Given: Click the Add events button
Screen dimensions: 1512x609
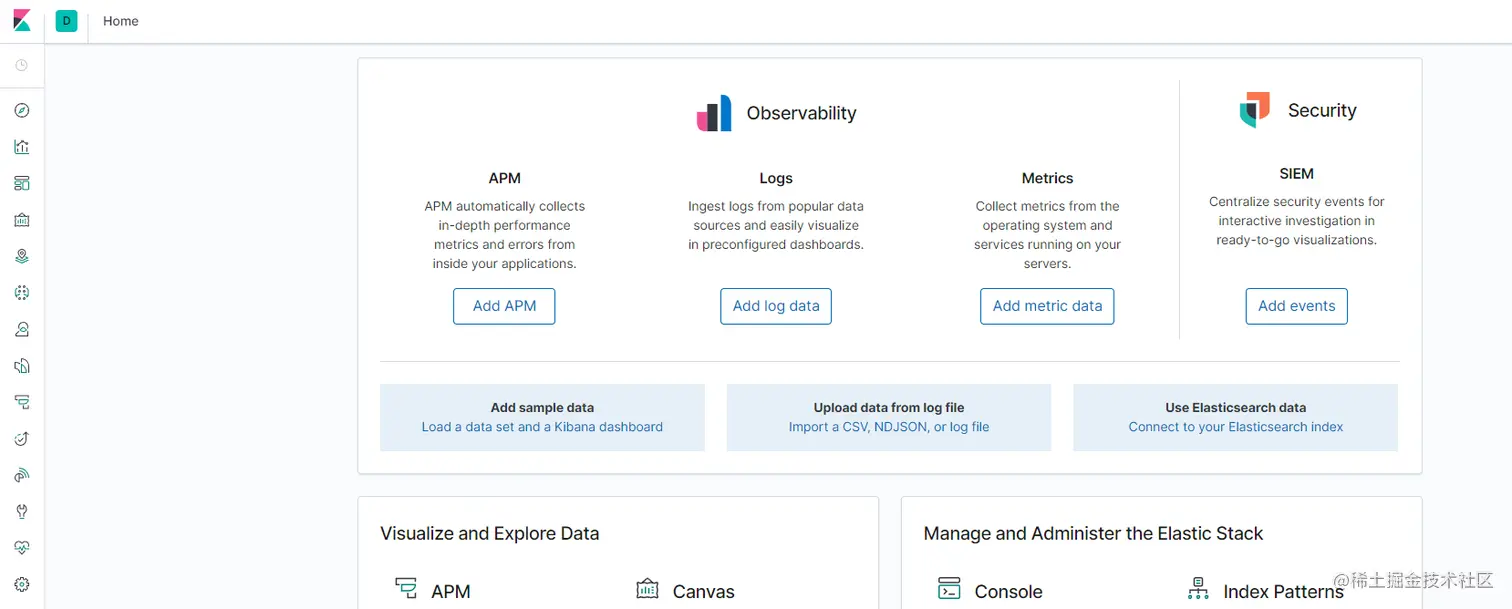Looking at the screenshot, I should [1296, 306].
